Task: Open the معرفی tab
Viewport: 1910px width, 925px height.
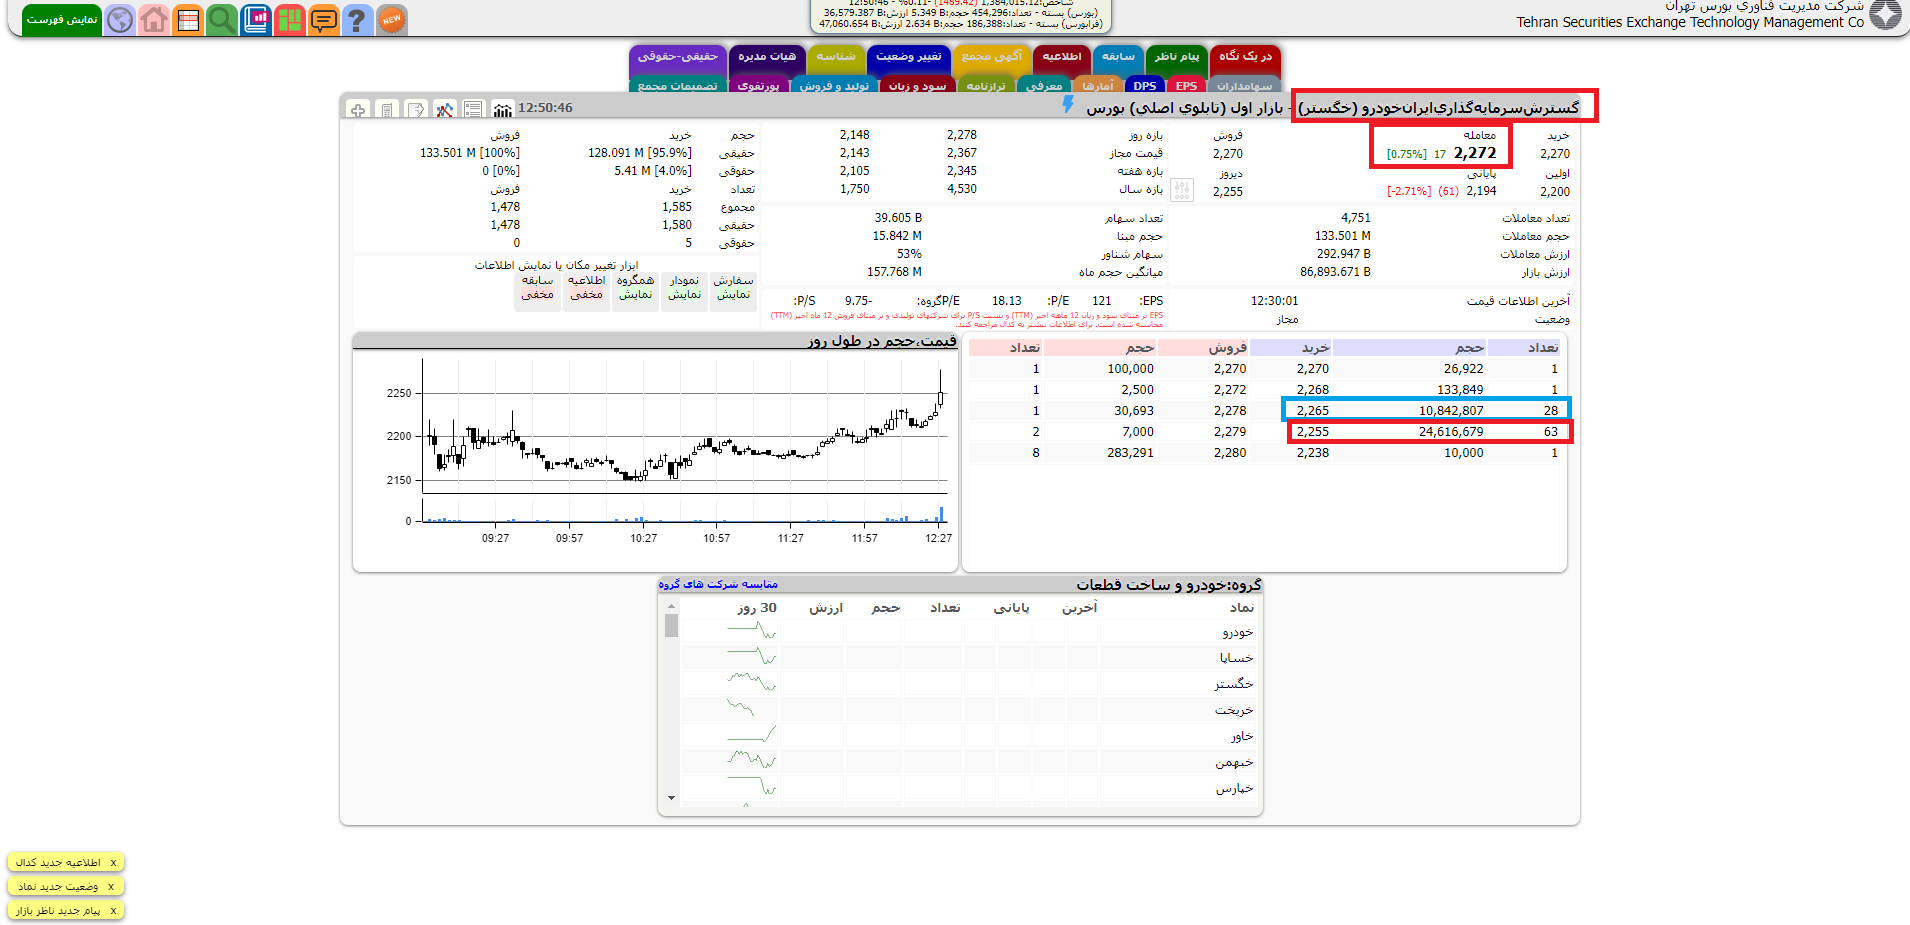Action: click(1044, 86)
